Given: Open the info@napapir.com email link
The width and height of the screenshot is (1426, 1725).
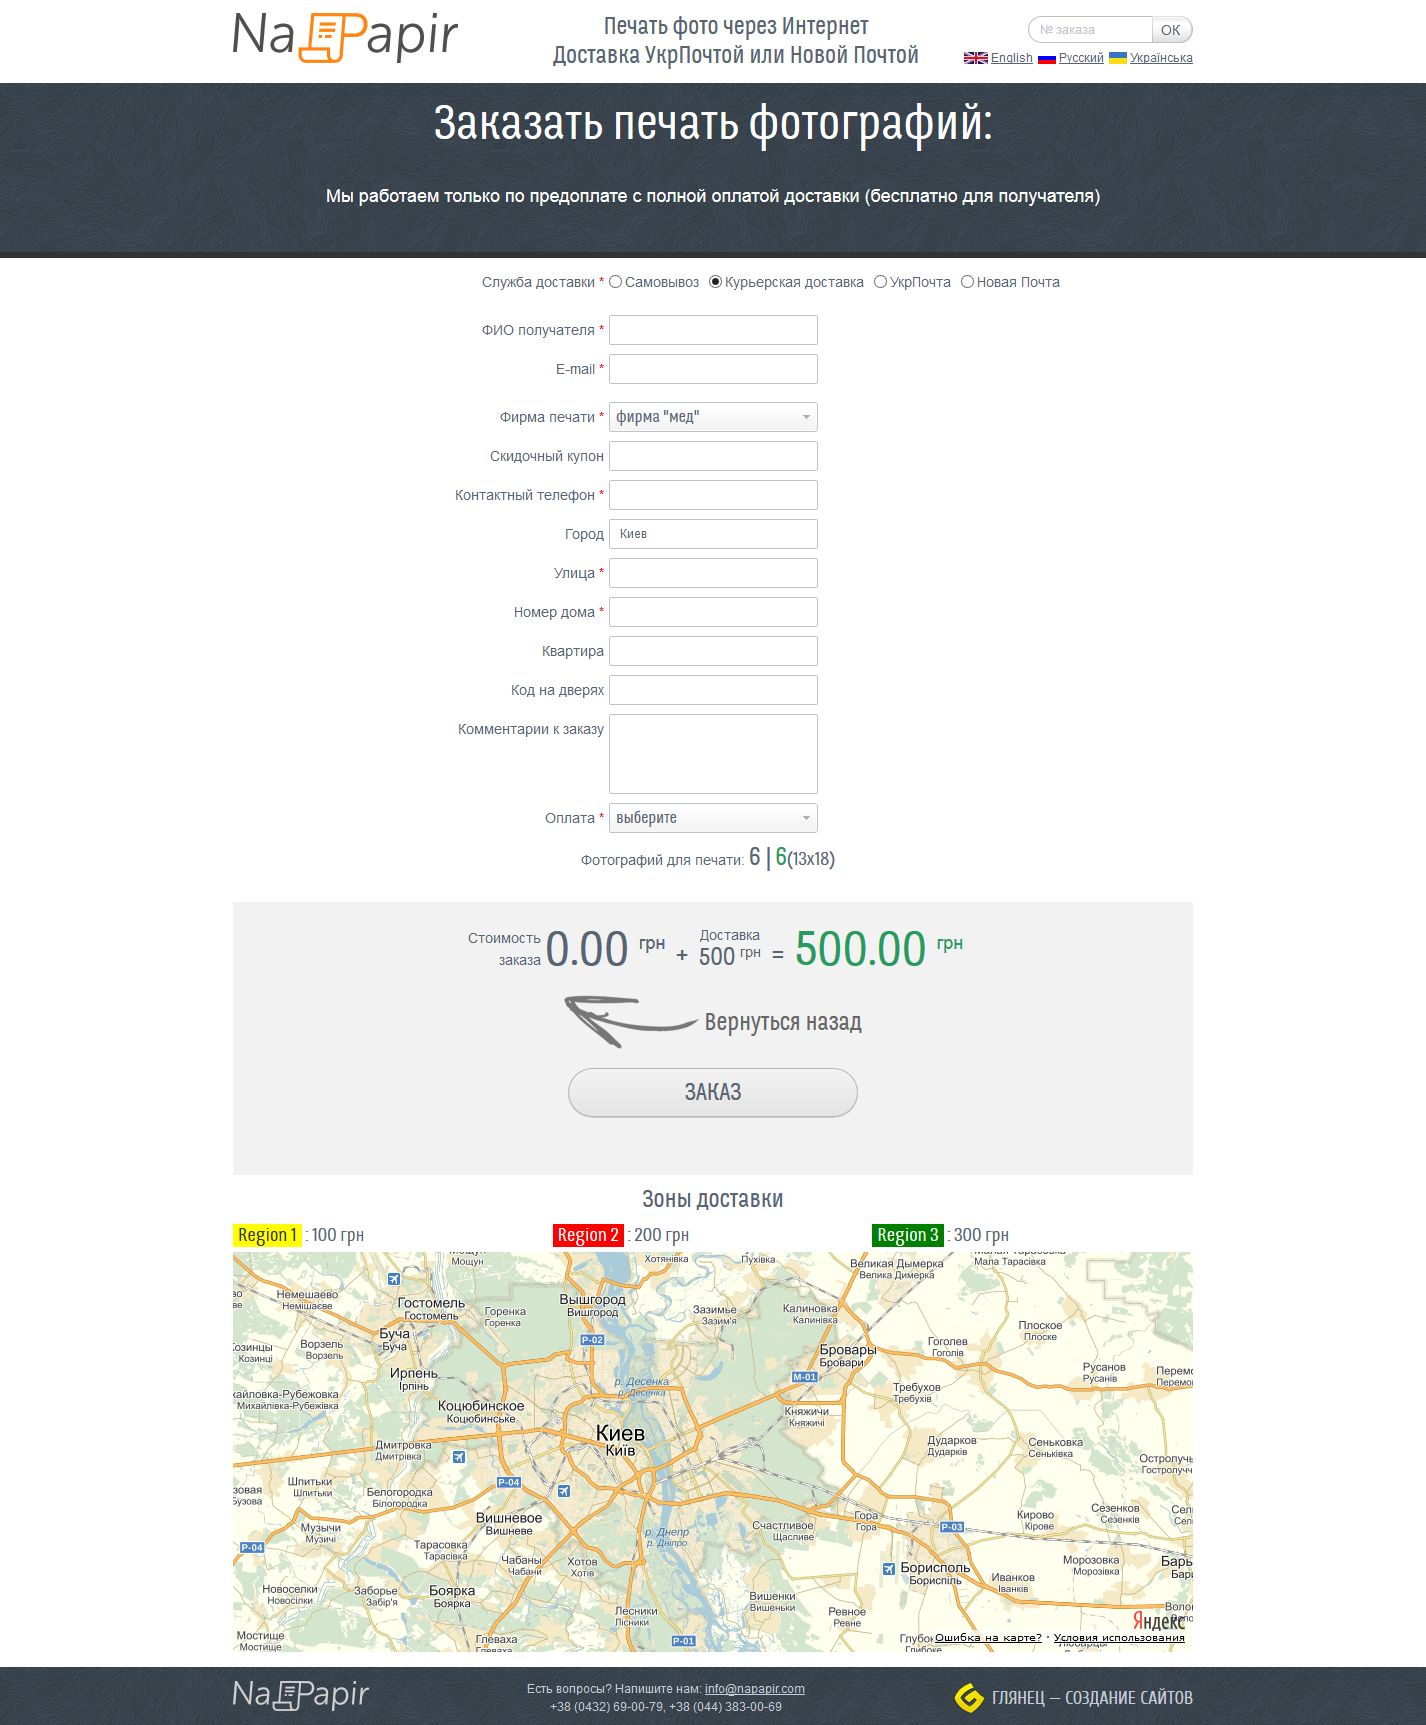Looking at the screenshot, I should tap(754, 1689).
